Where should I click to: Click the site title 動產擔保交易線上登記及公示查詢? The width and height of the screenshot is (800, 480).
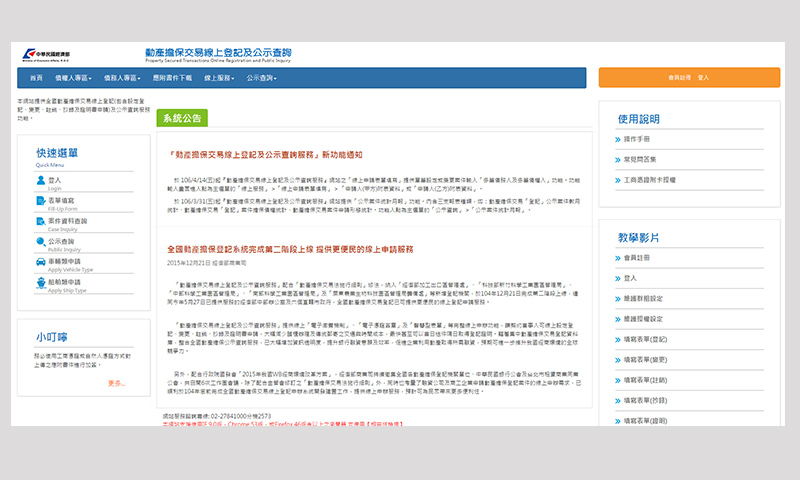coord(218,53)
